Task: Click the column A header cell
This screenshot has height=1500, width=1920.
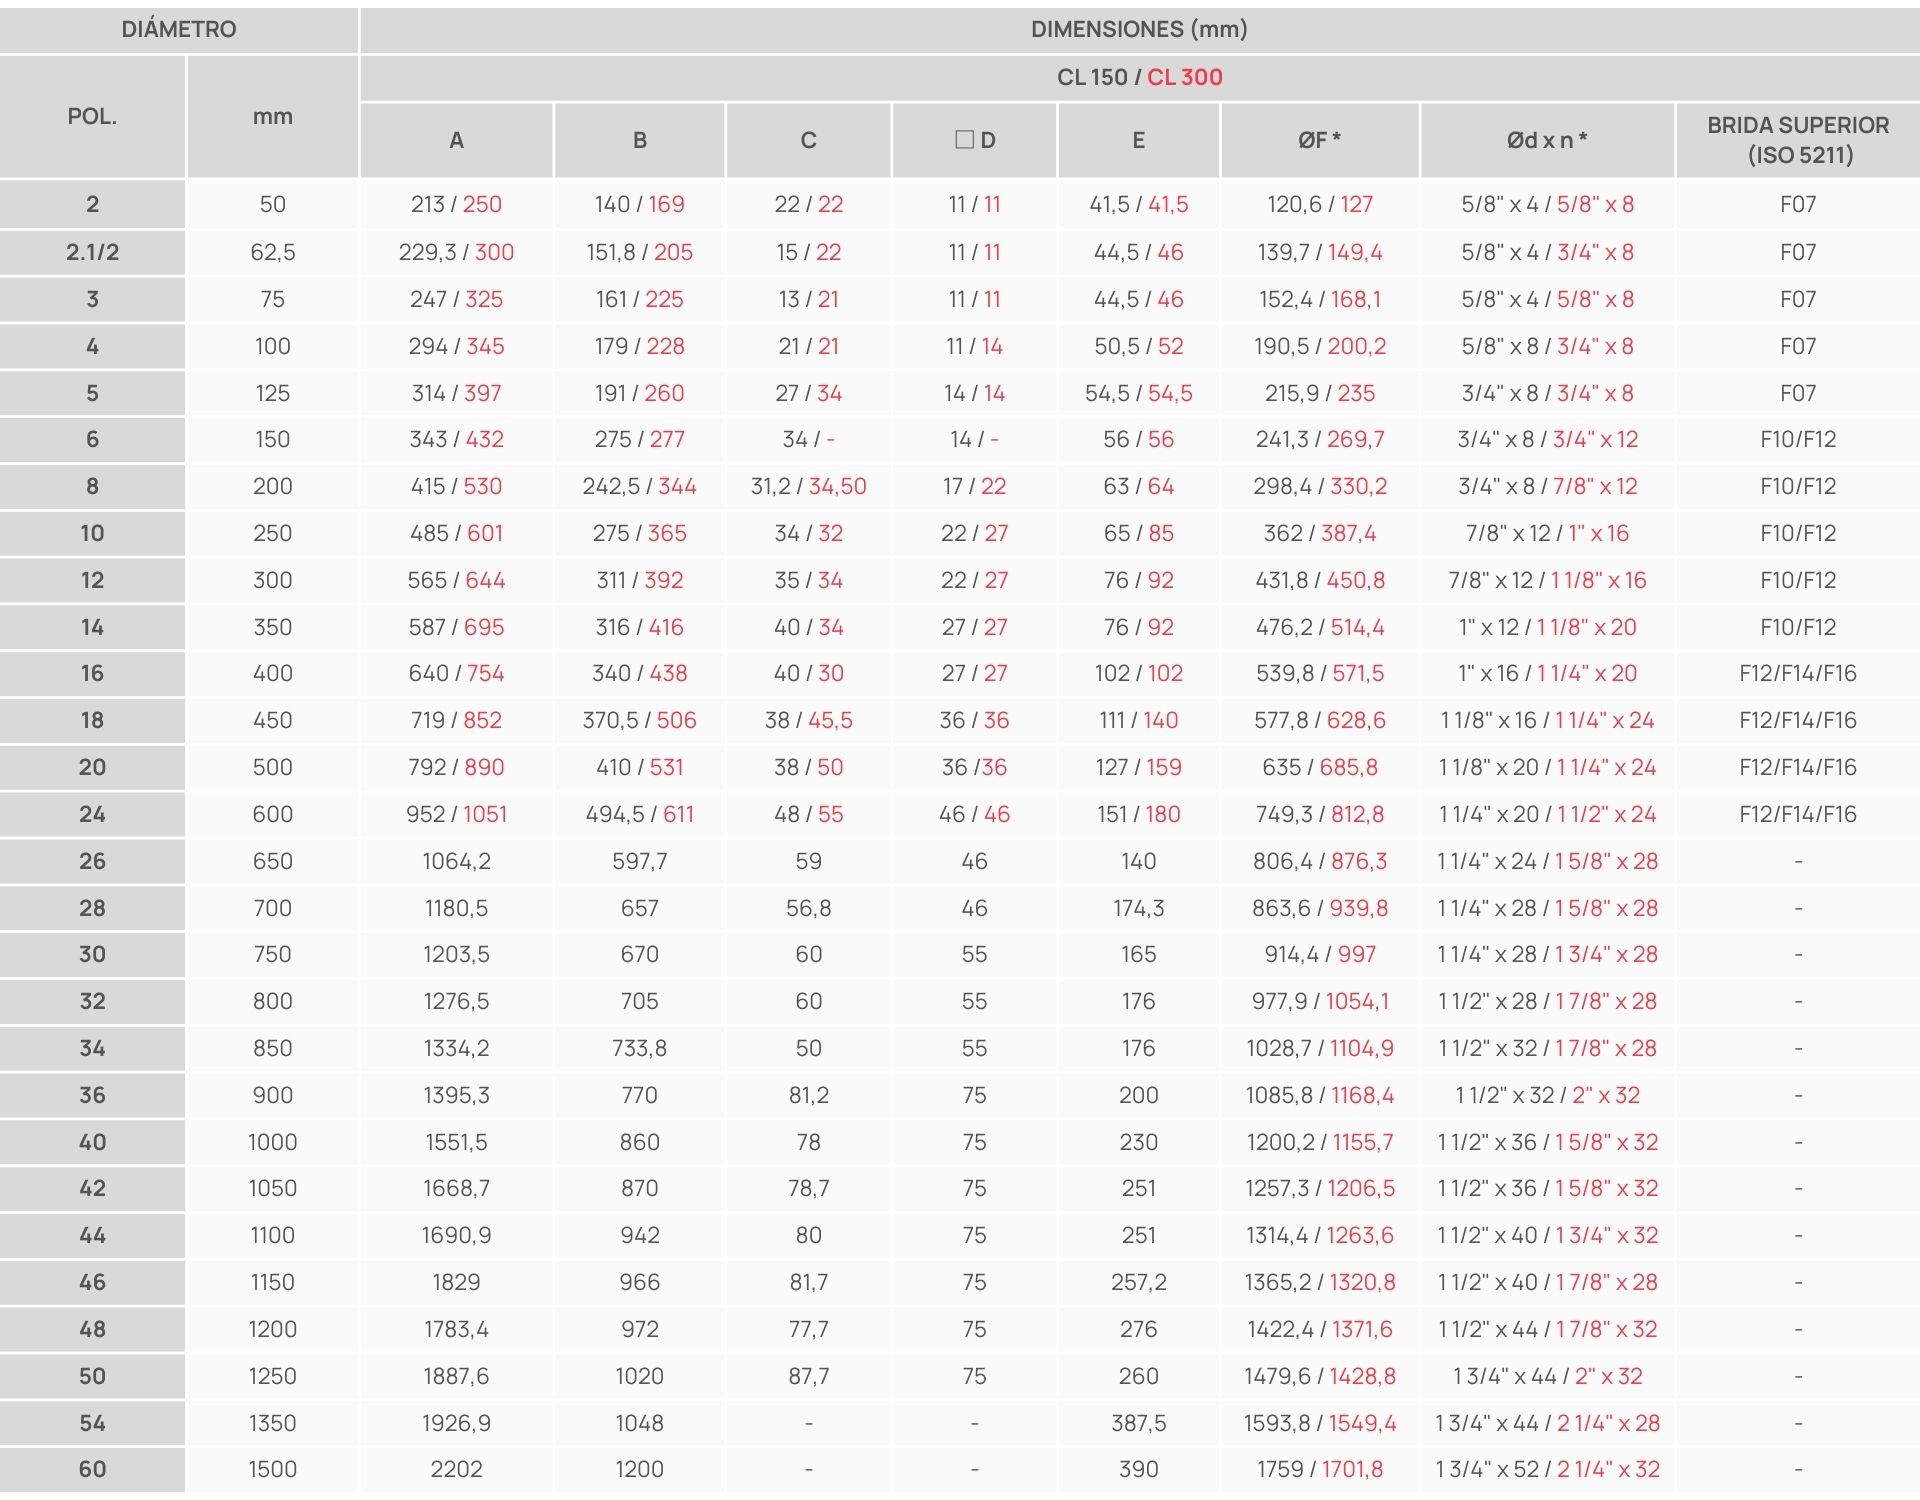Action: point(456,140)
